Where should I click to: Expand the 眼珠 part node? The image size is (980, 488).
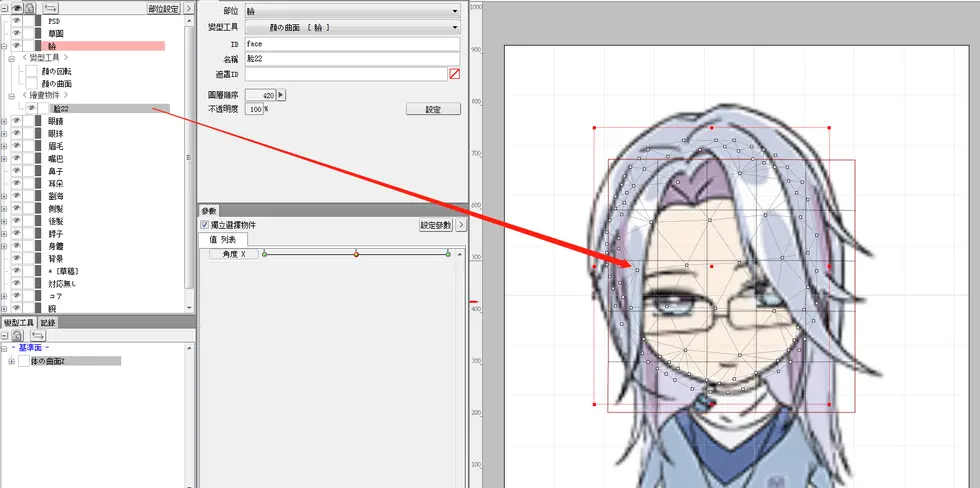(x=4, y=134)
